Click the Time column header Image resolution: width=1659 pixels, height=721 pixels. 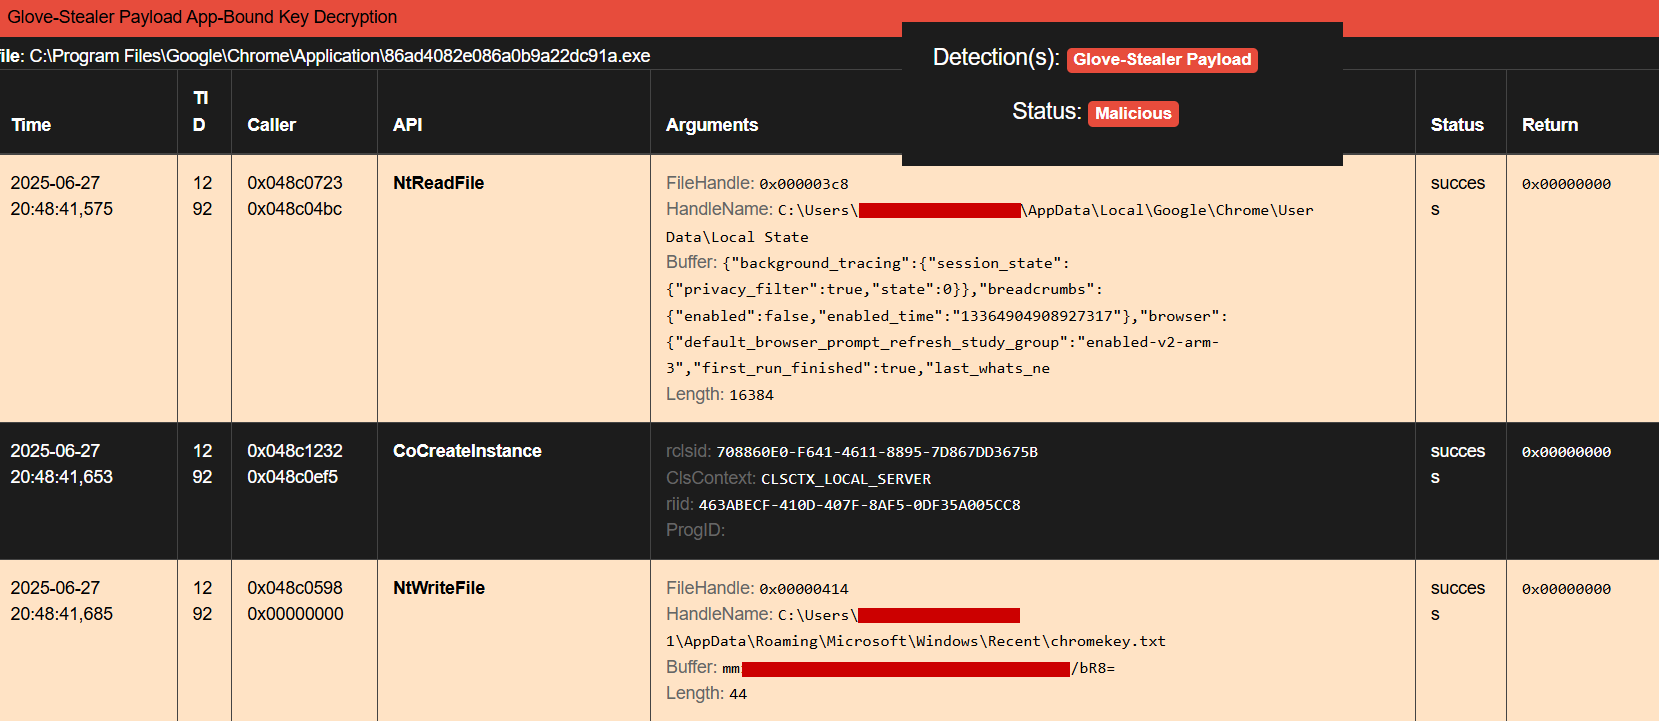(x=31, y=125)
